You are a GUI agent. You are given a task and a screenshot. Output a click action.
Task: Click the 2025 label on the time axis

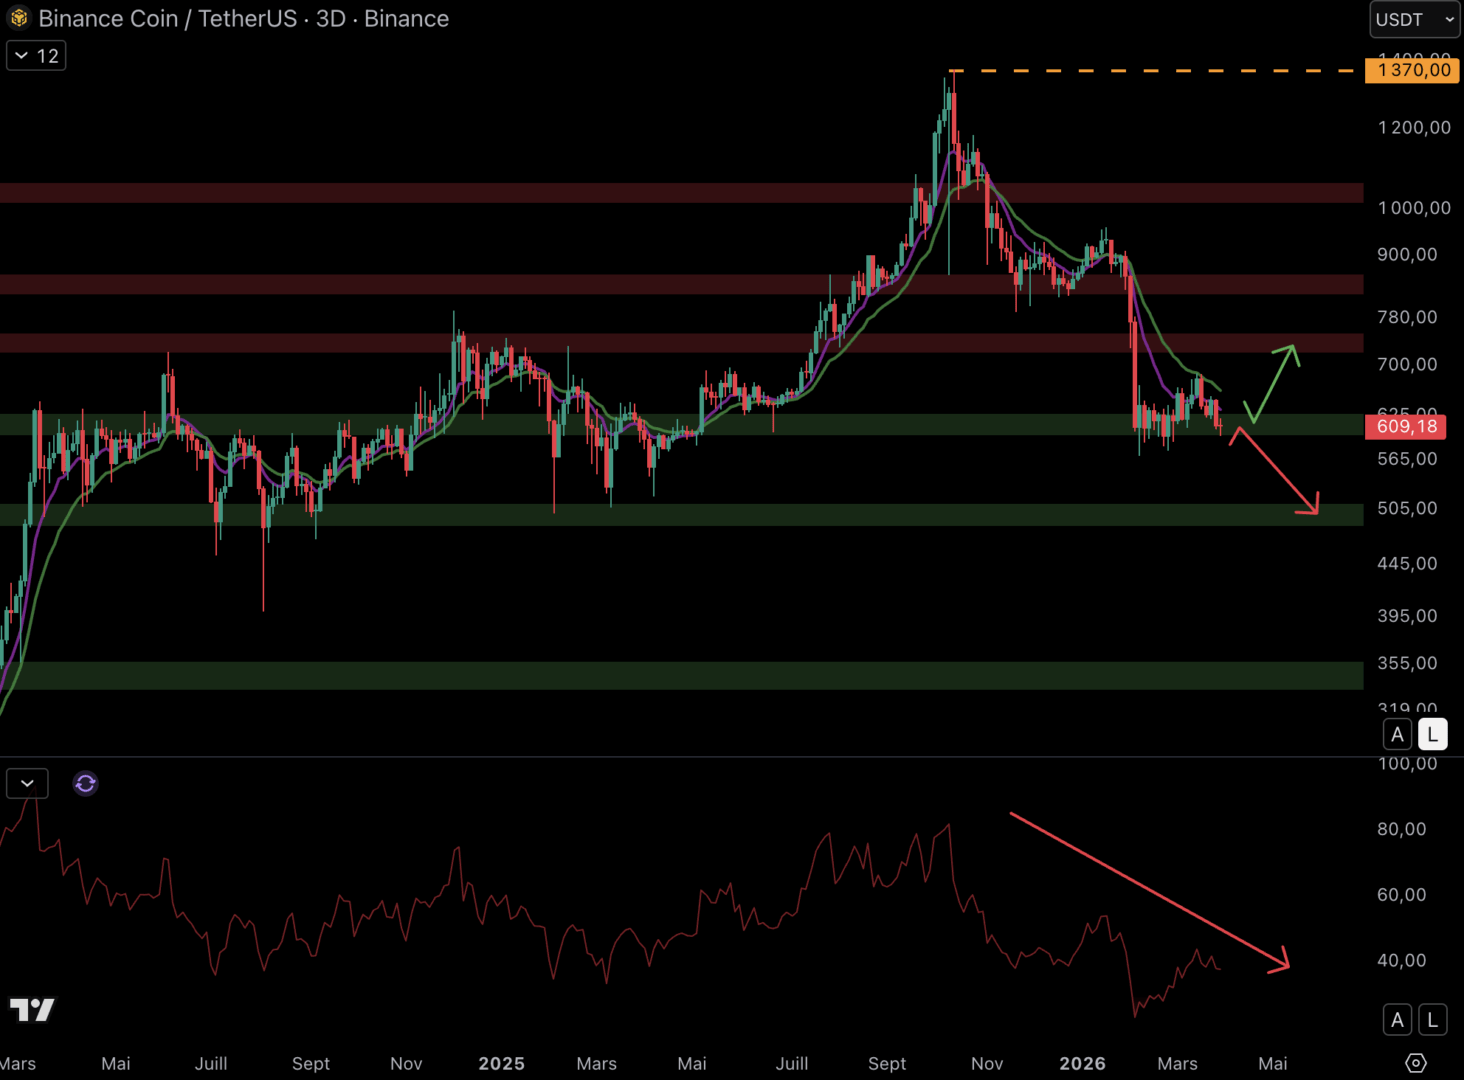tap(501, 1064)
